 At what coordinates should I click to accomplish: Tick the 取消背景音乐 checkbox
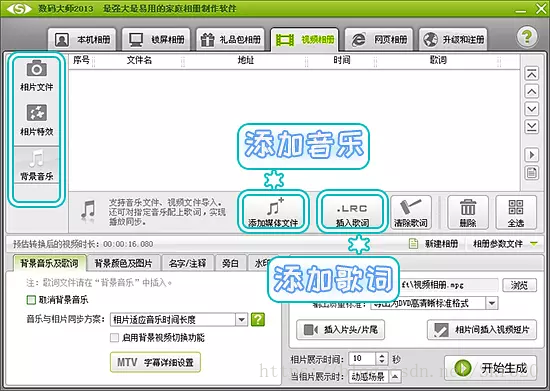31,300
